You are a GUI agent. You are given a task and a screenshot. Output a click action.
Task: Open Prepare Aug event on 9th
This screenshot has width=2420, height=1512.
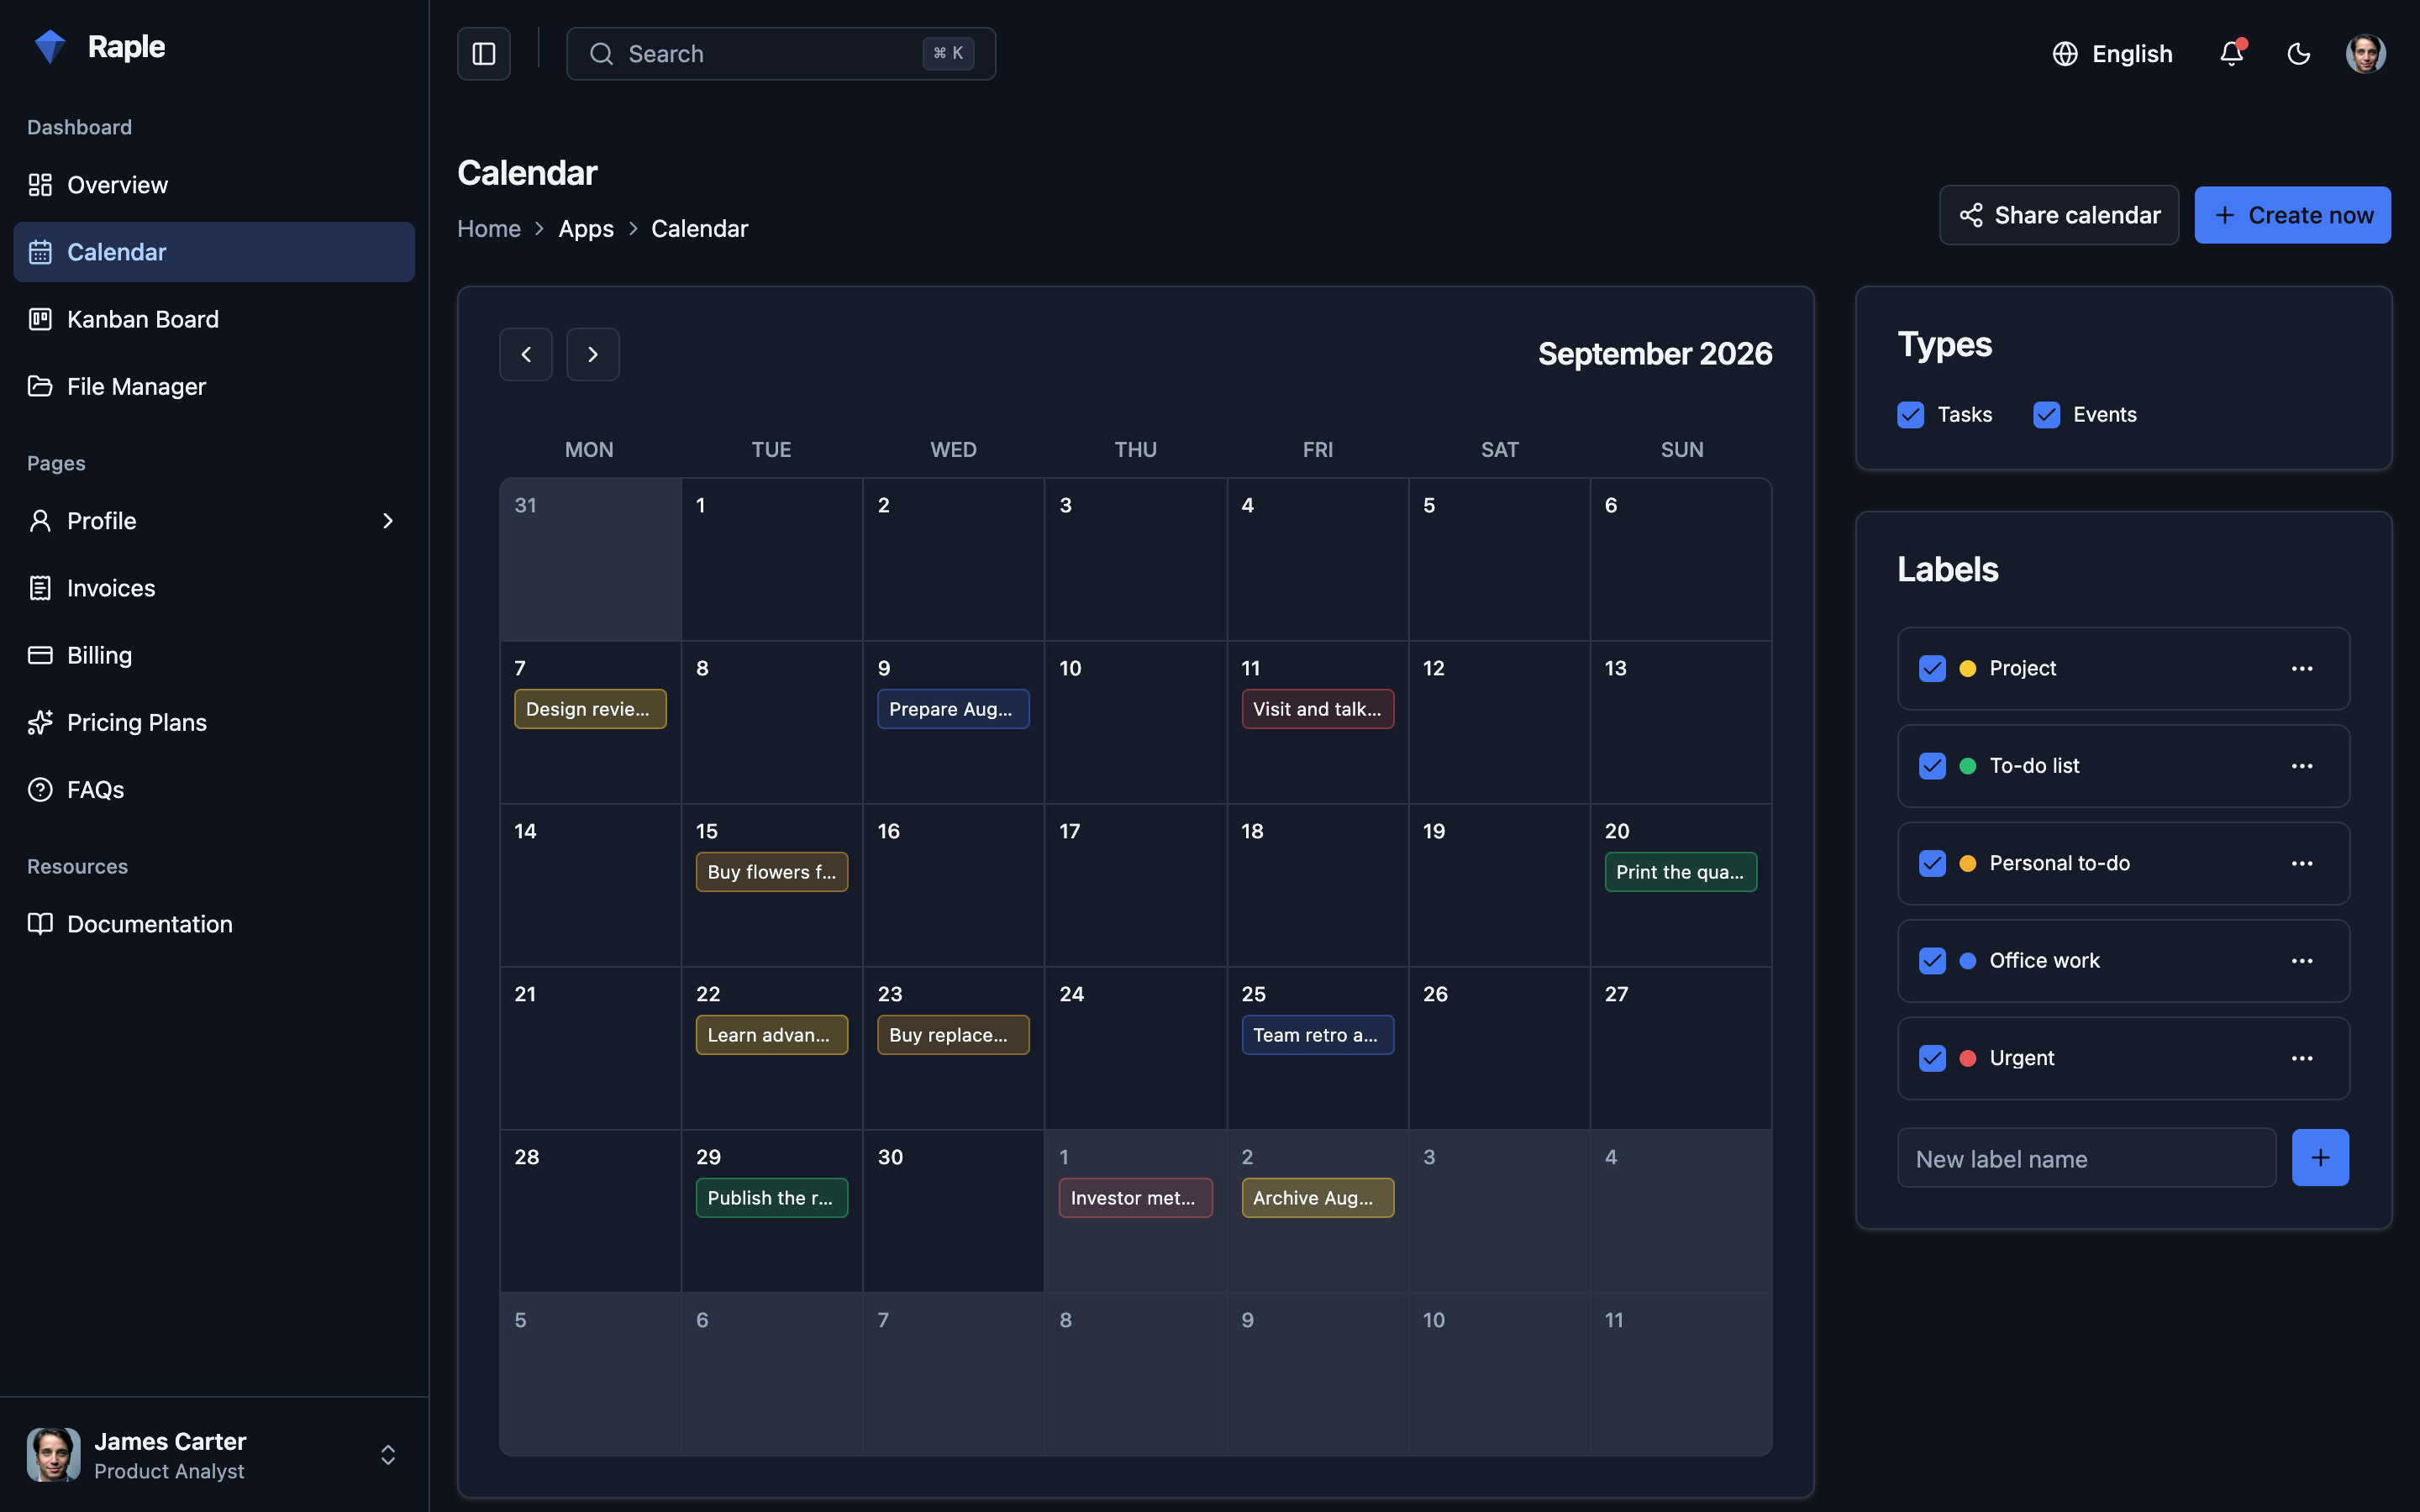click(953, 709)
